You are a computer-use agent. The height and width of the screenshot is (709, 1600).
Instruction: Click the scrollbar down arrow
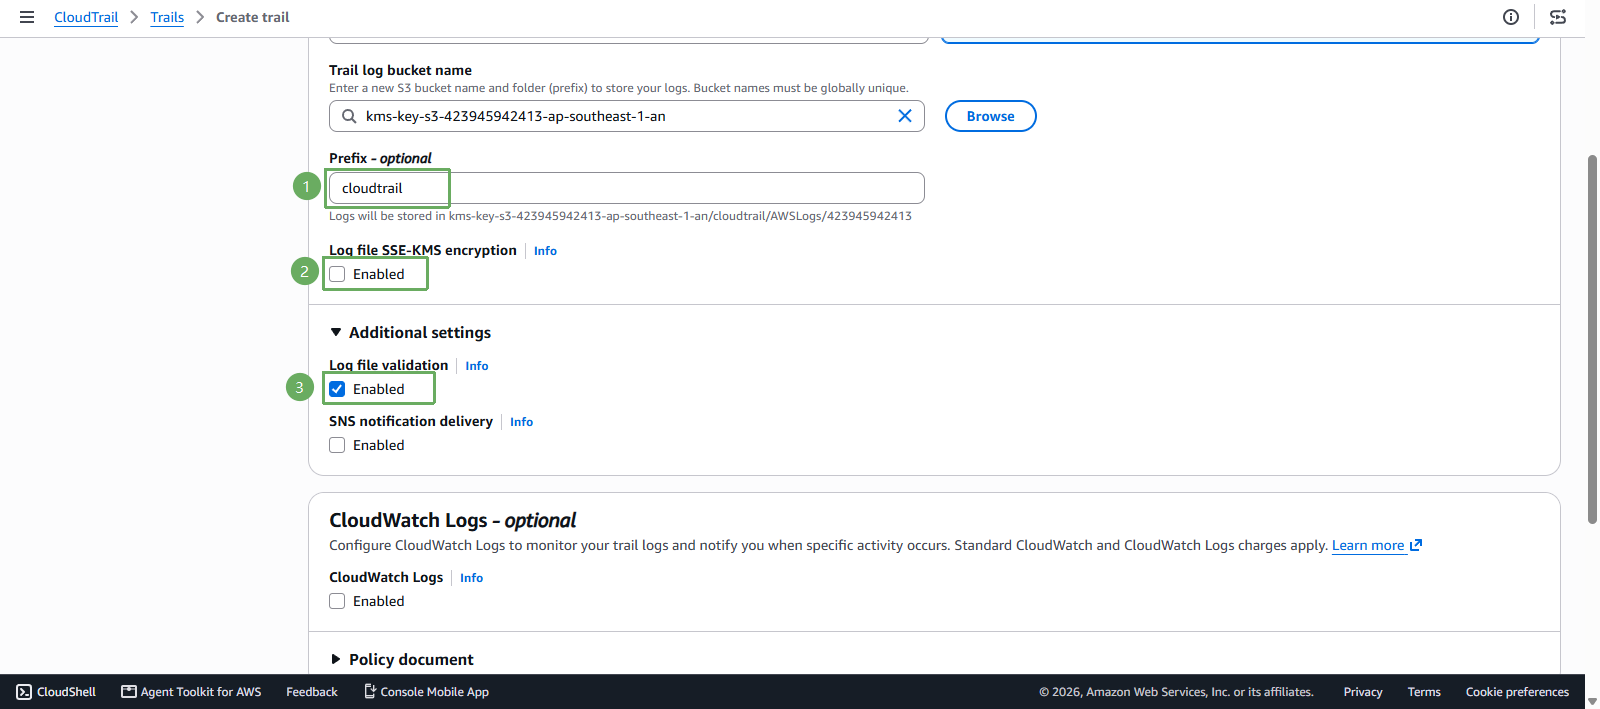pyautogui.click(x=1592, y=701)
